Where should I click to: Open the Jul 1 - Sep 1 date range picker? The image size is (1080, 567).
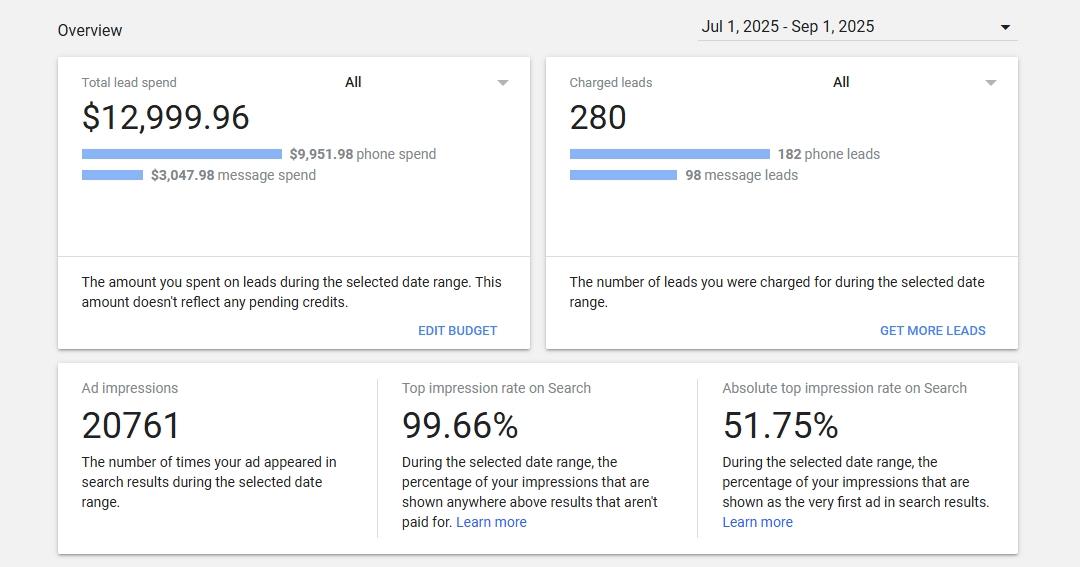coord(788,27)
